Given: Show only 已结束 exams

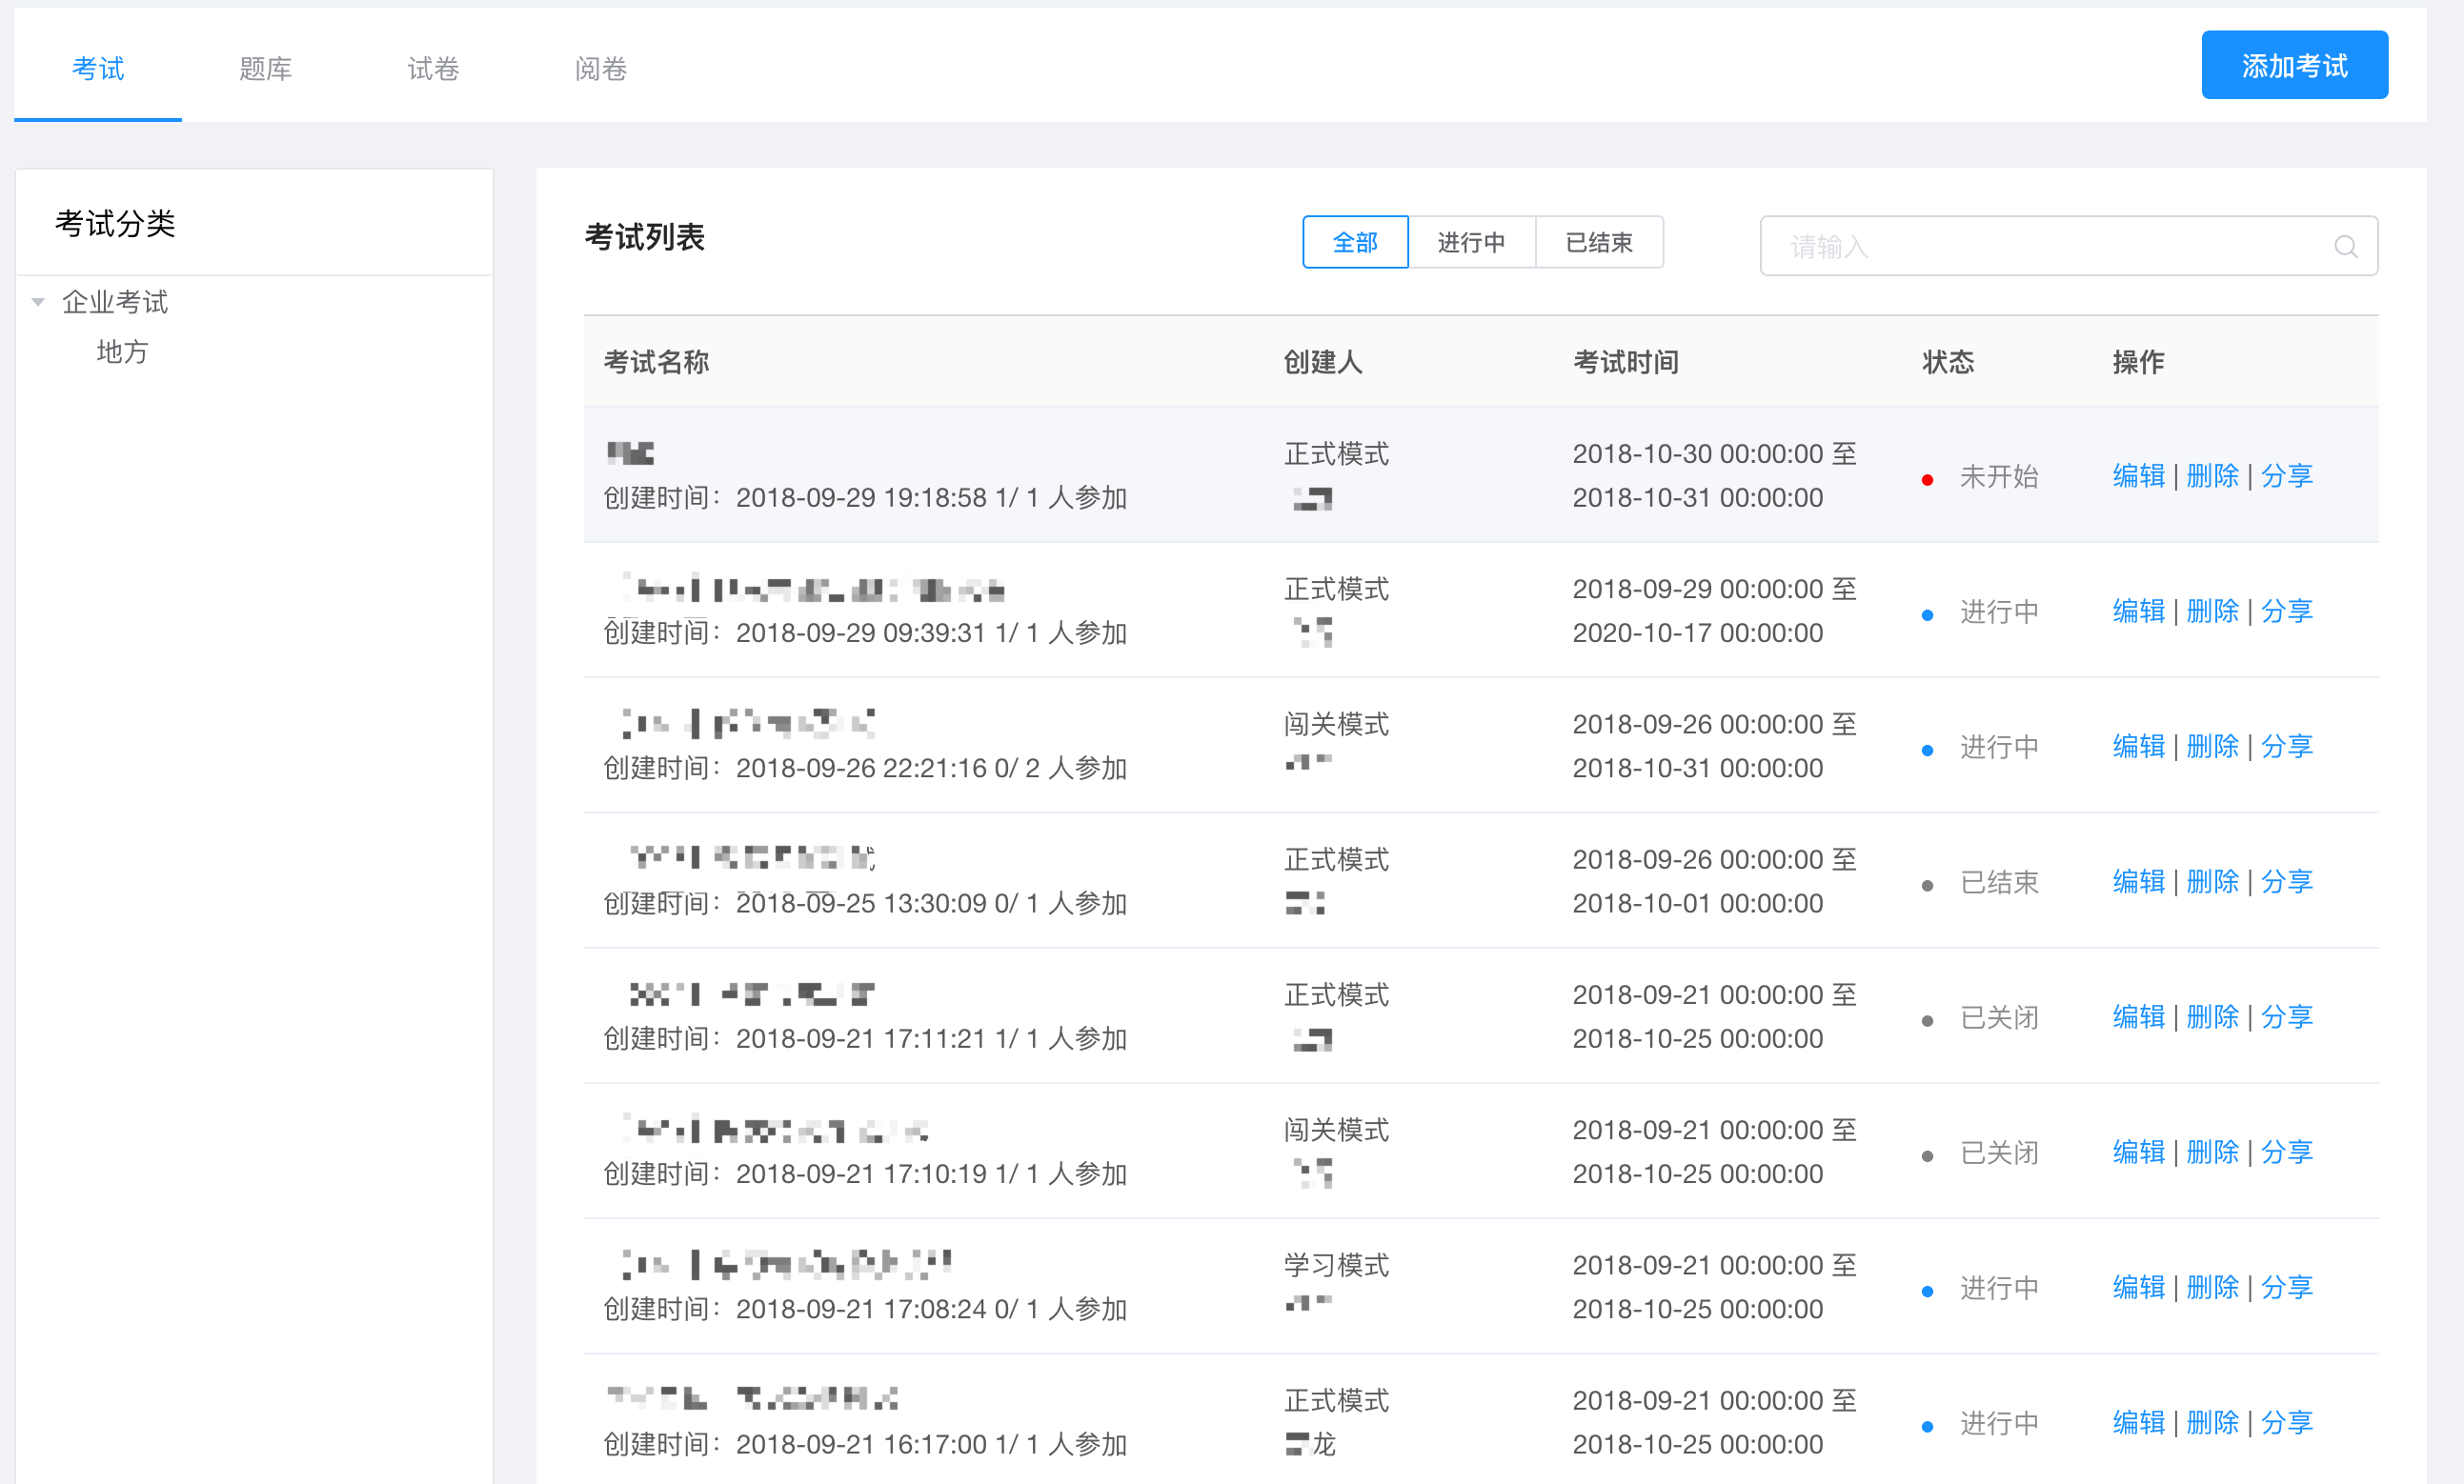Looking at the screenshot, I should [1598, 242].
